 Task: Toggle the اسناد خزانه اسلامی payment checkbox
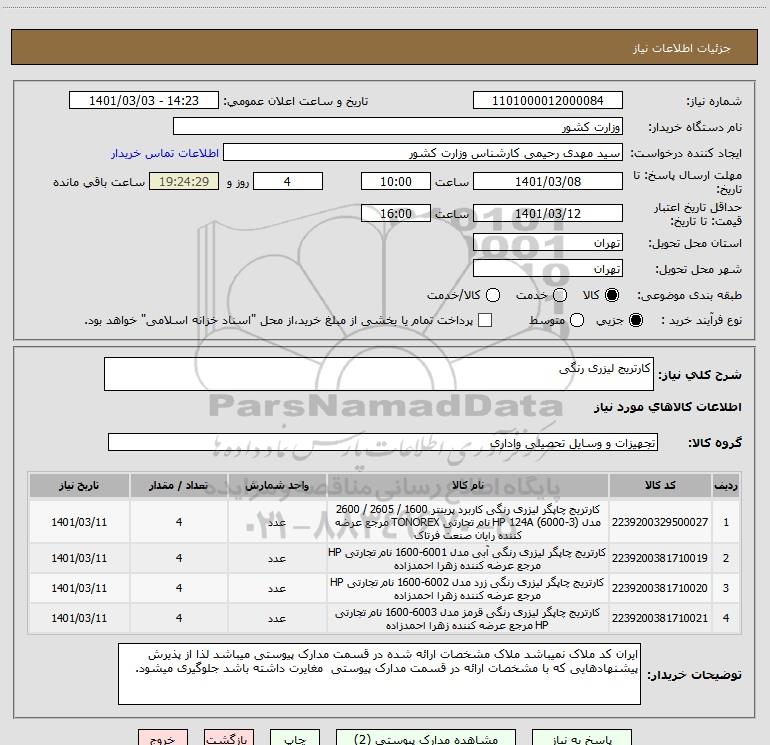485,320
